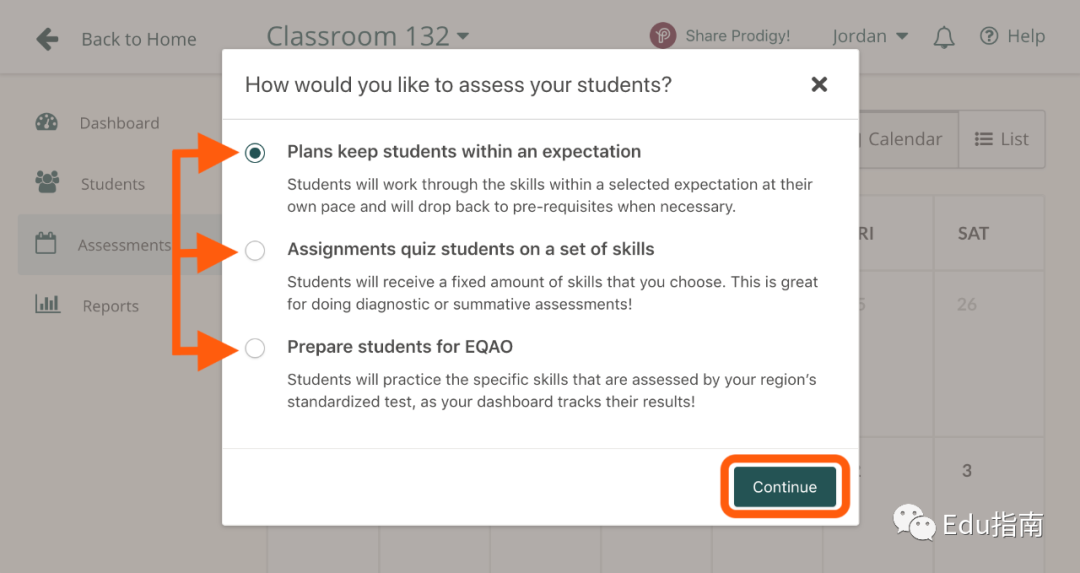The height and width of the screenshot is (573, 1080).
Task: Open the Dashboard gauge icon
Action: pos(47,123)
